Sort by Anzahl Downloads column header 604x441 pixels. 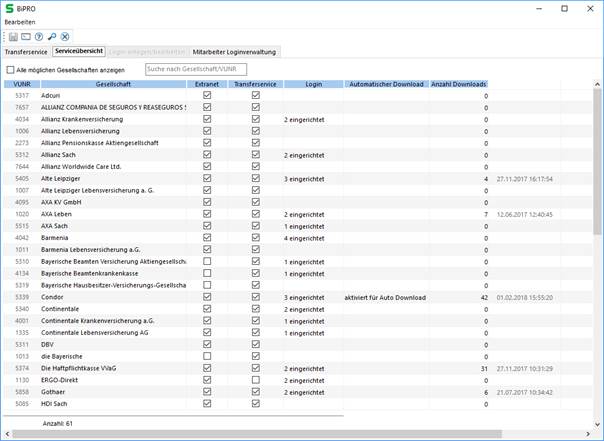pyautogui.click(x=459, y=84)
